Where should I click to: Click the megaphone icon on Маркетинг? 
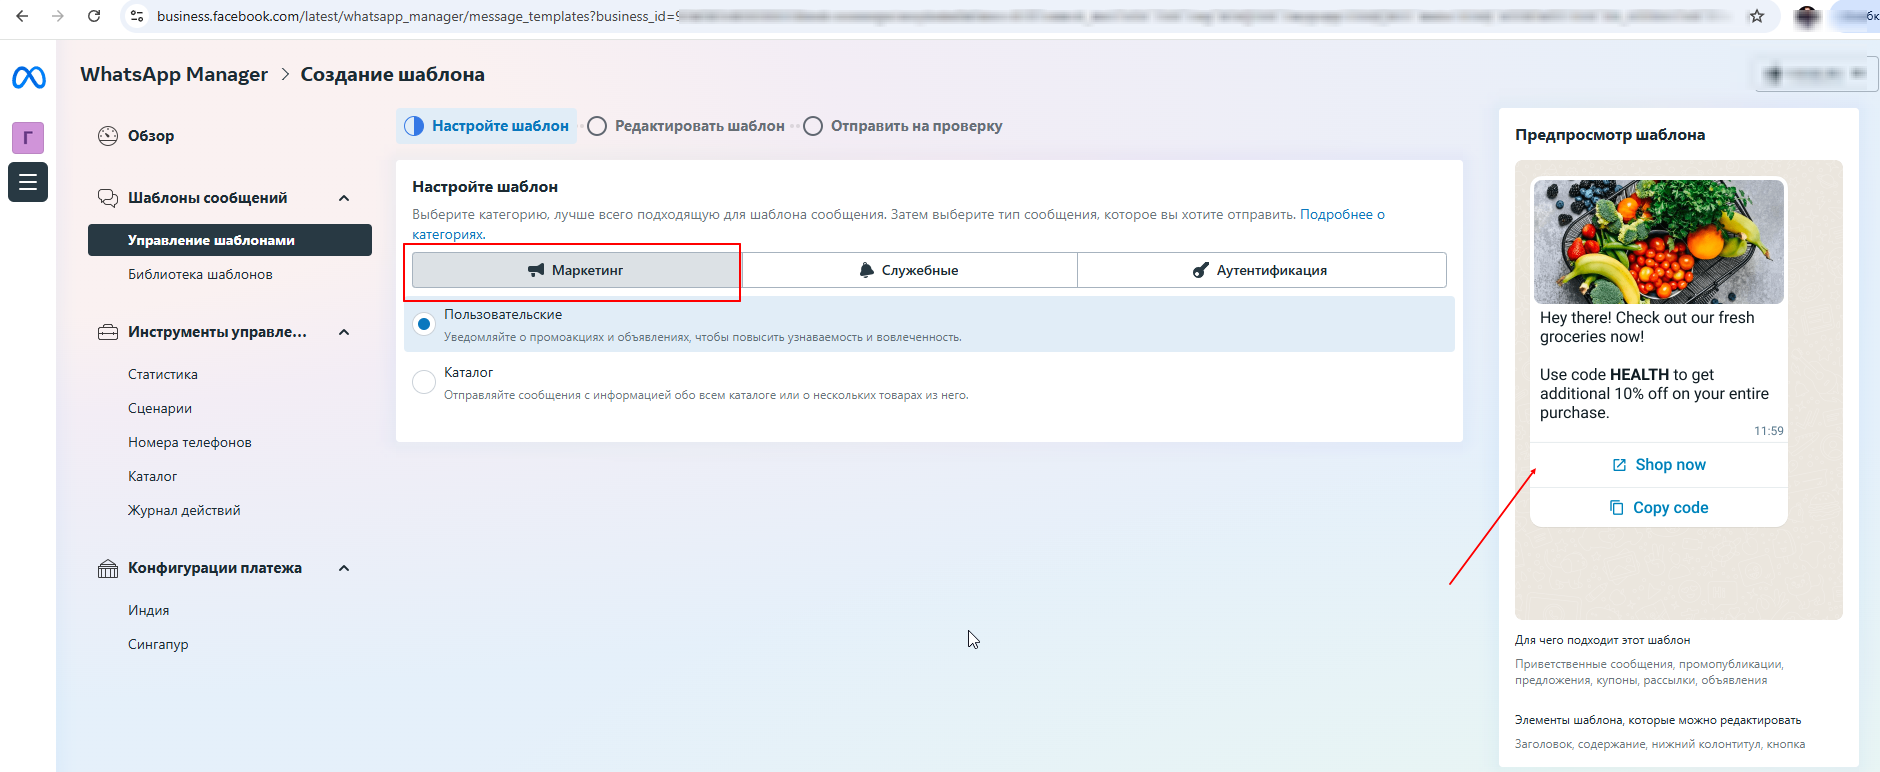tap(536, 270)
